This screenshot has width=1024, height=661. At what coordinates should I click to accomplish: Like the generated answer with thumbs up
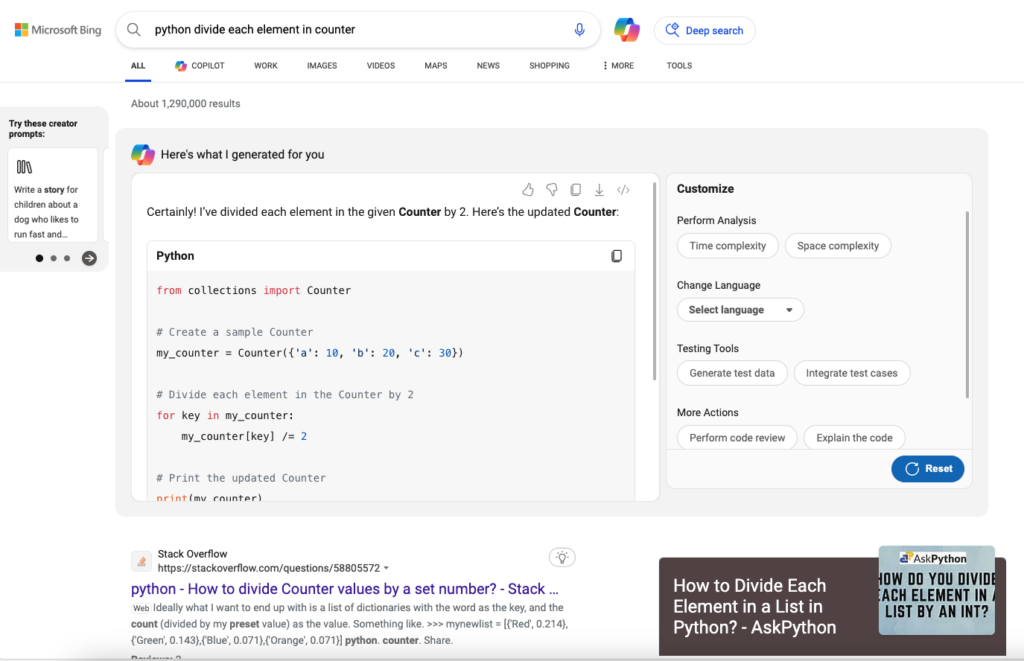click(528, 190)
